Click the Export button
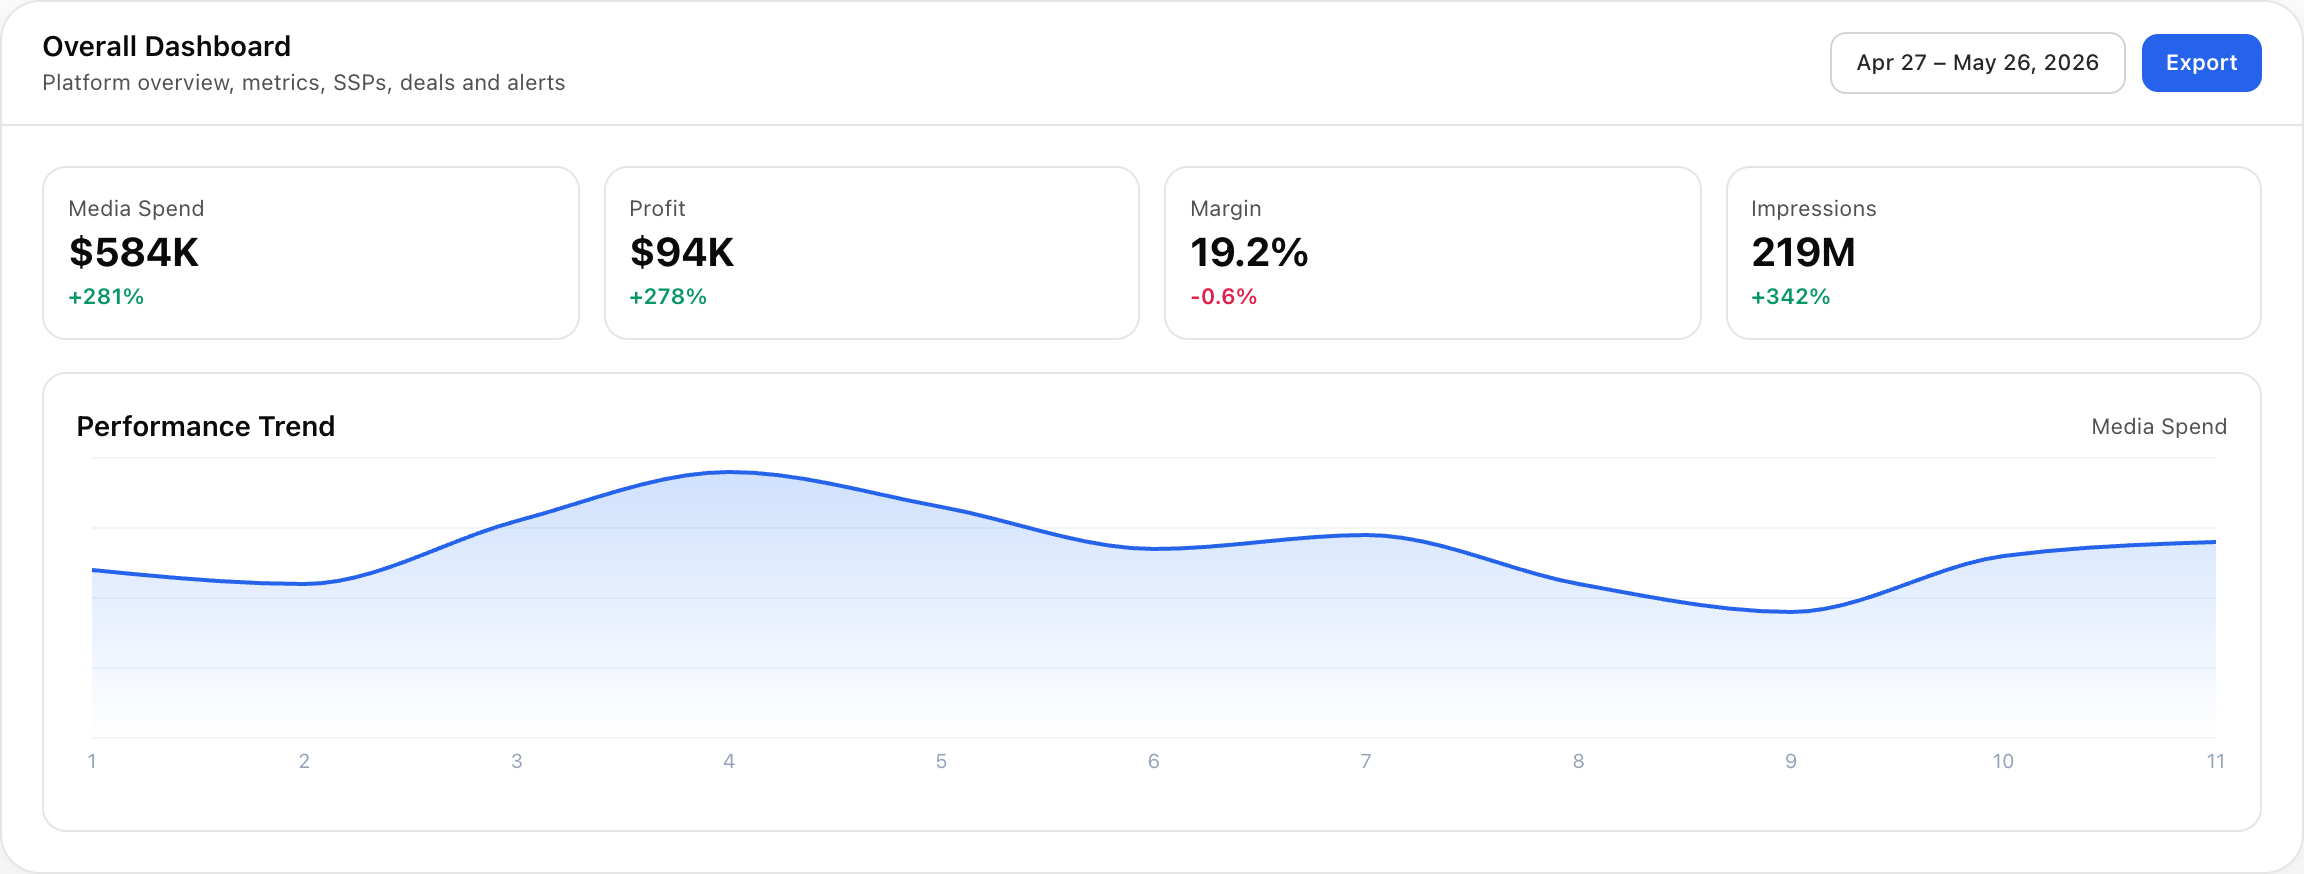Screen dimensions: 2304x874 pyautogui.click(x=2201, y=63)
